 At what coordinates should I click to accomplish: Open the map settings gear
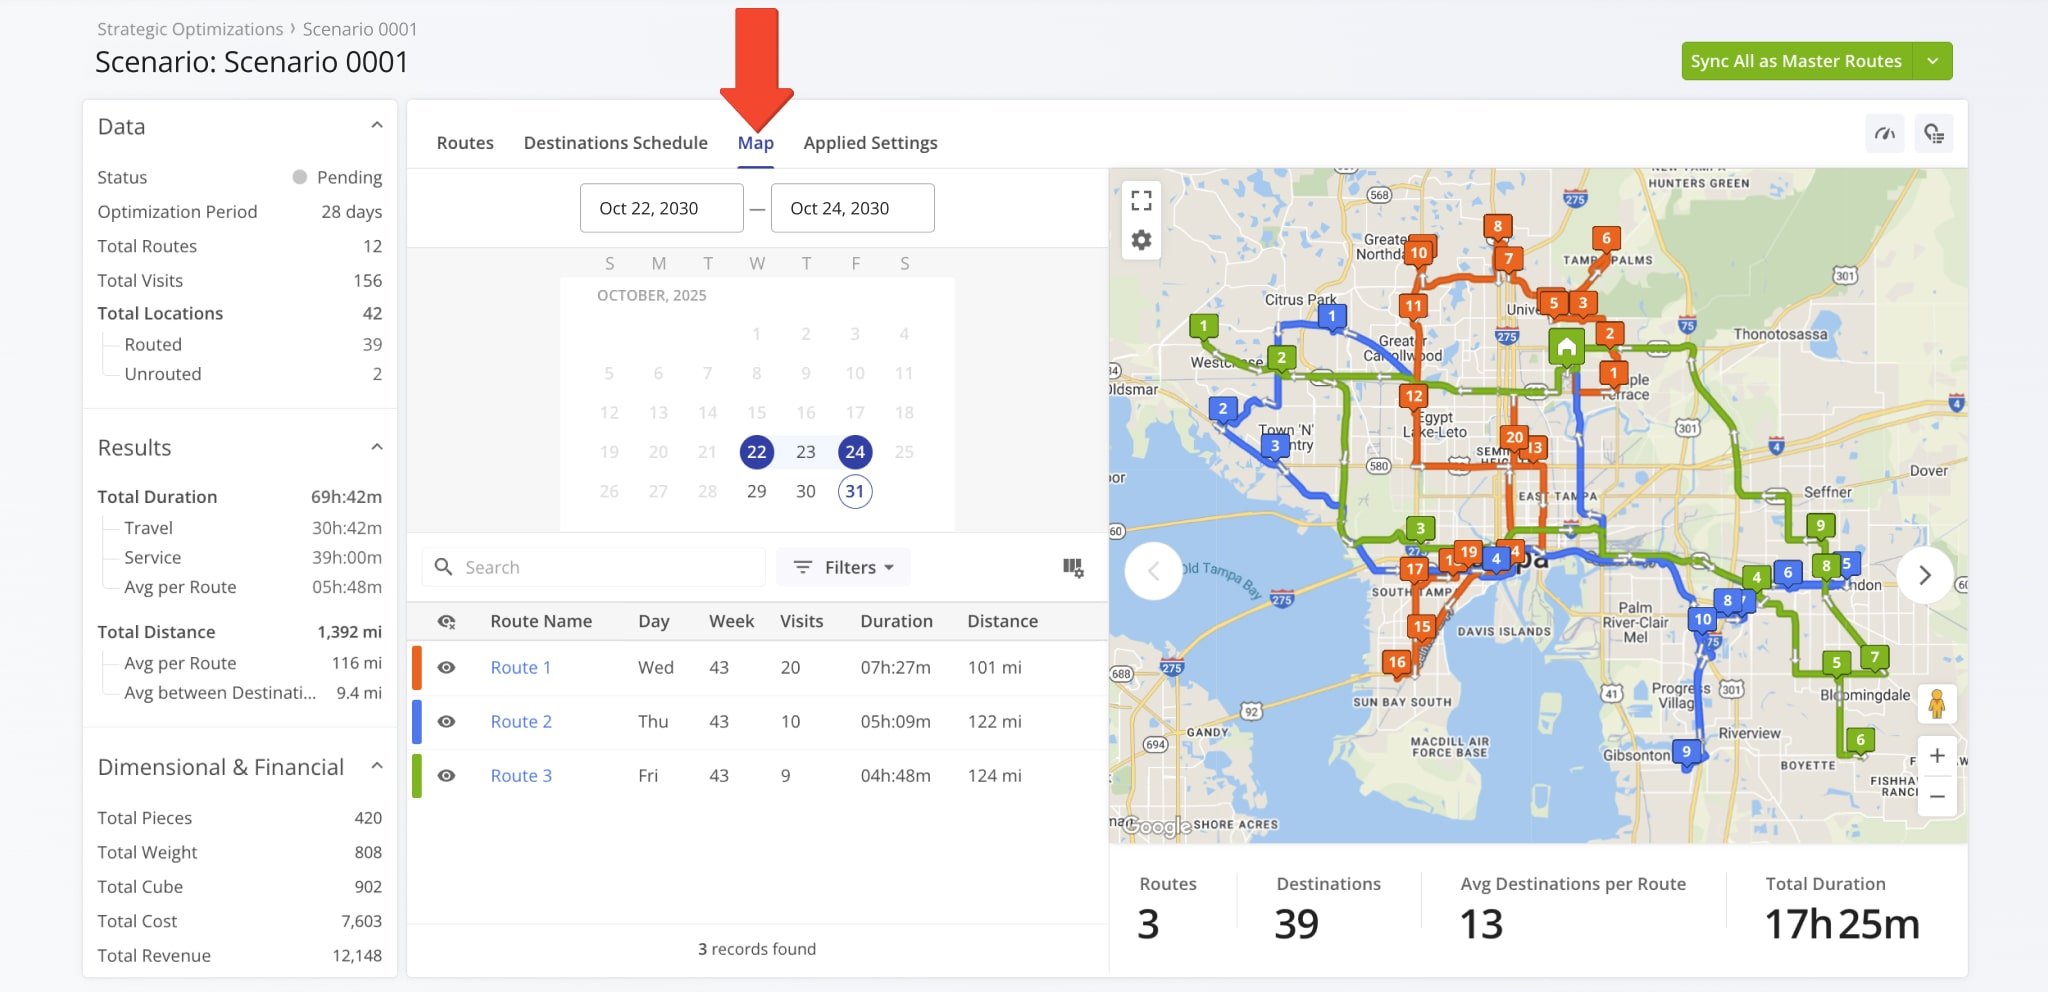1141,240
